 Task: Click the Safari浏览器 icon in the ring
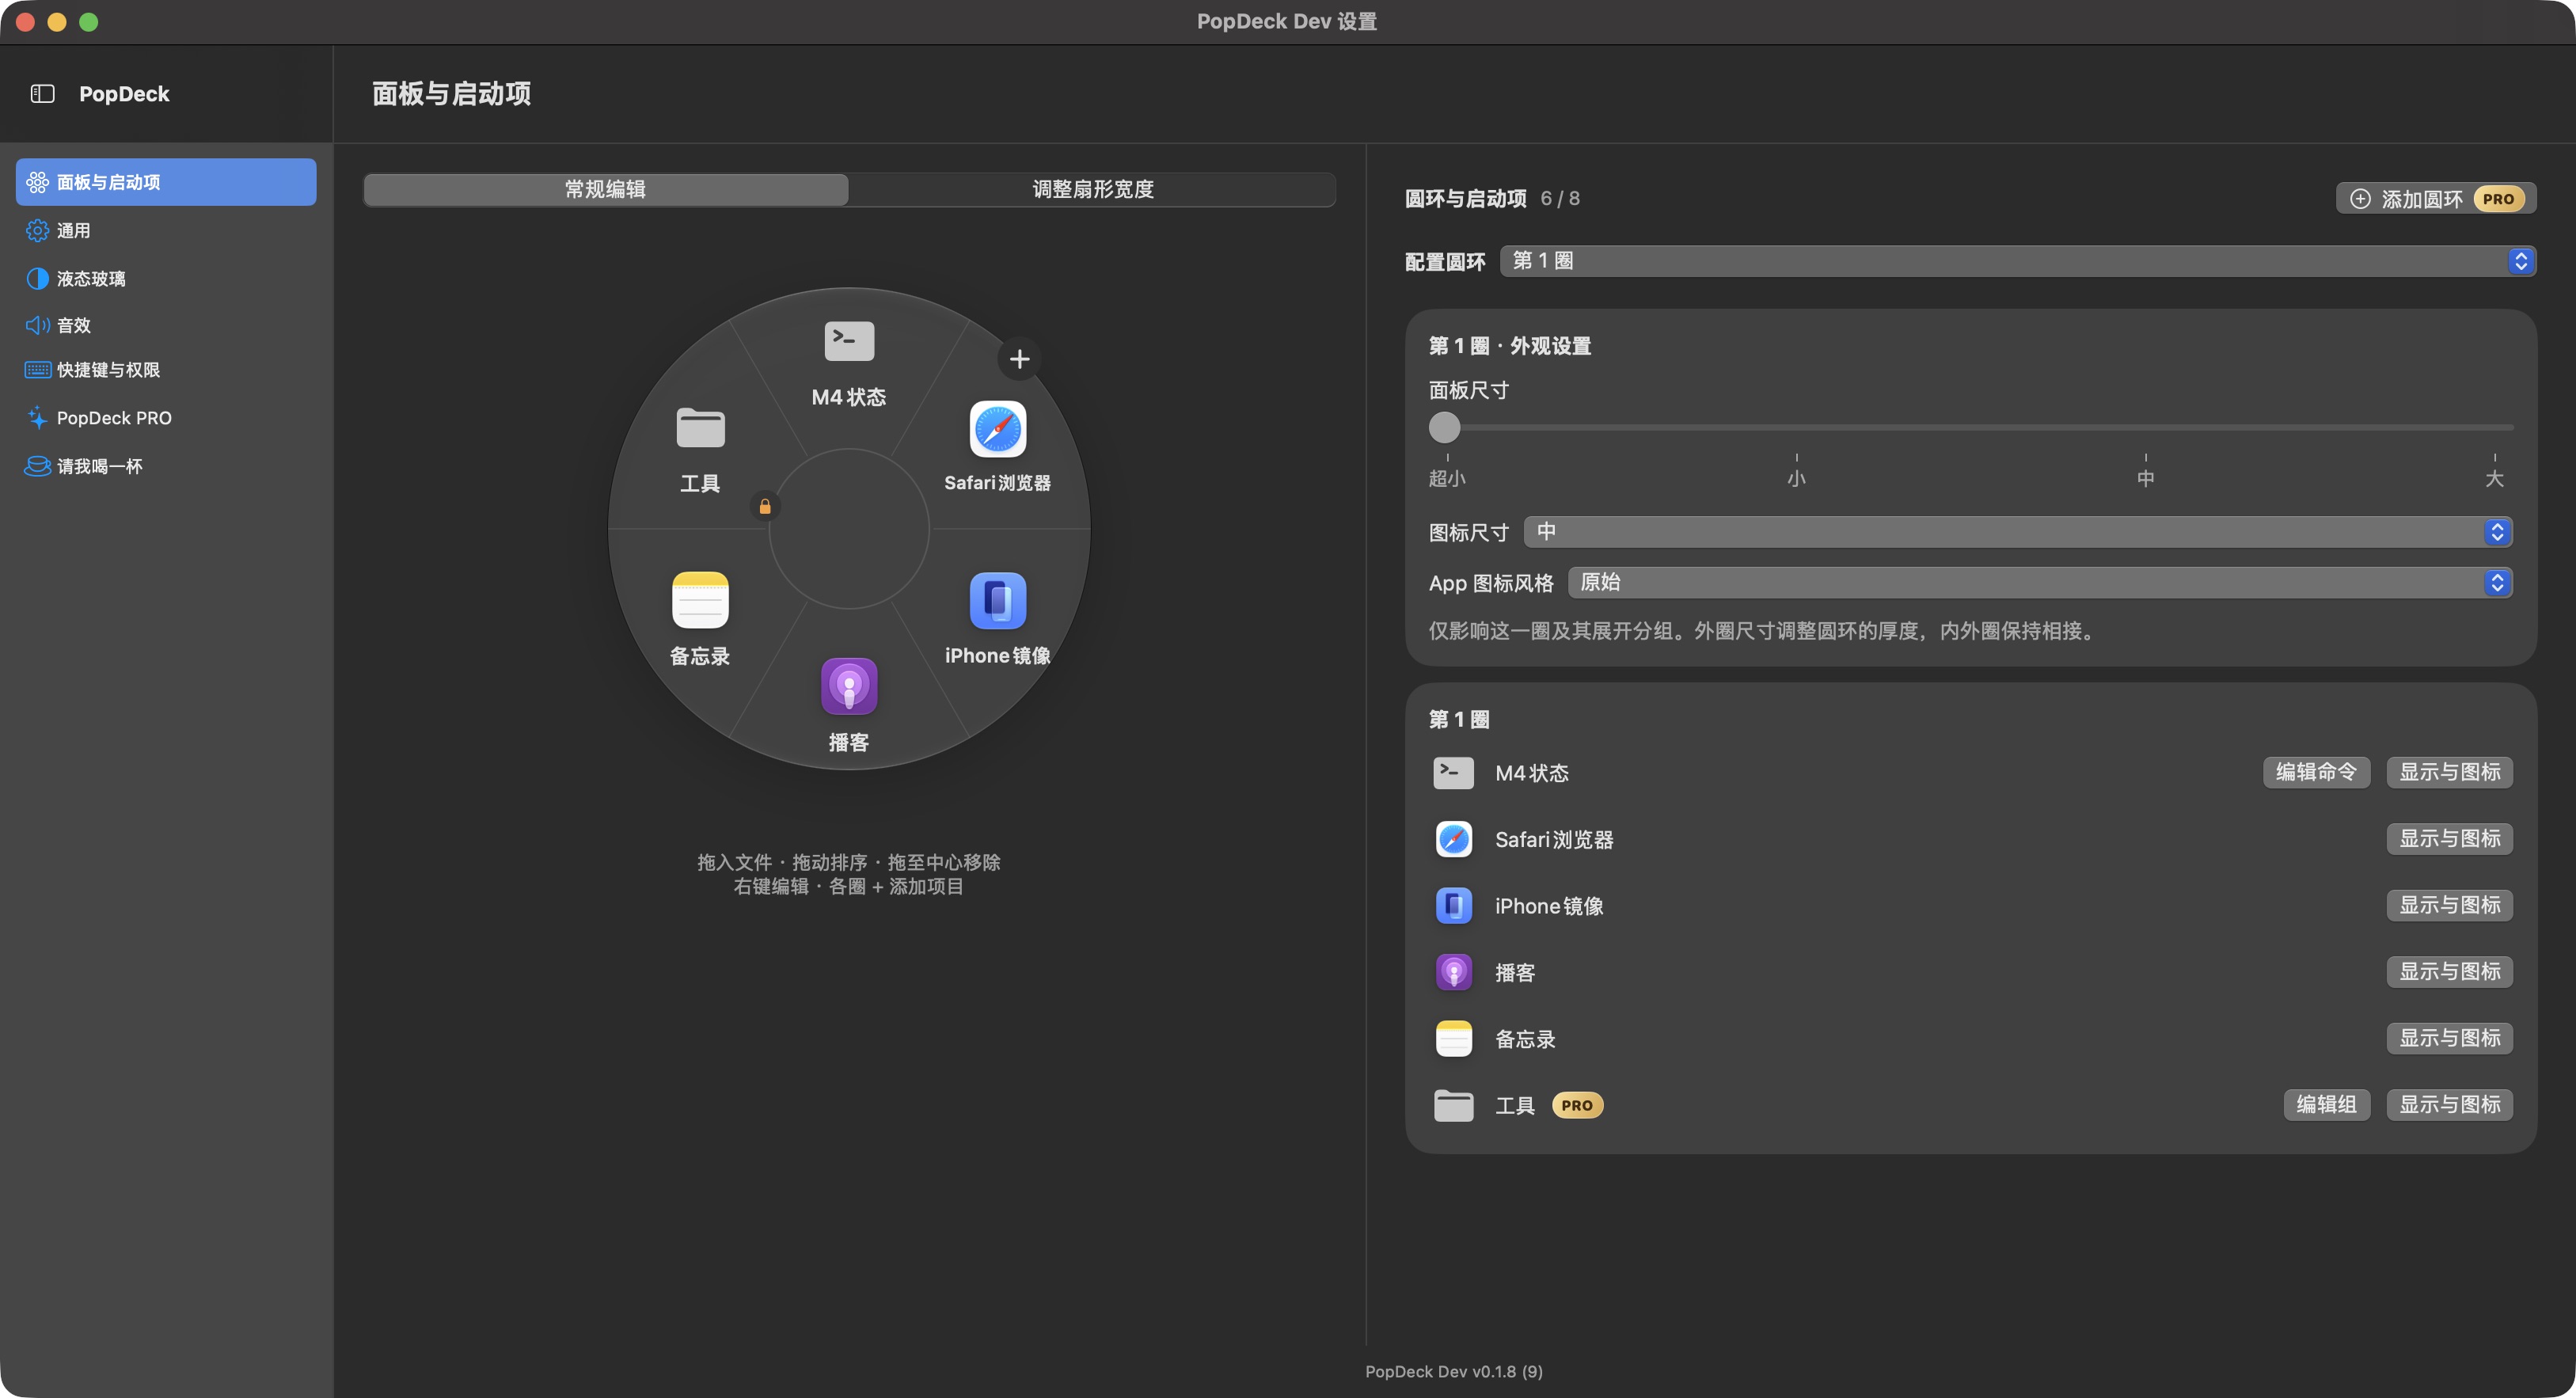coord(998,429)
